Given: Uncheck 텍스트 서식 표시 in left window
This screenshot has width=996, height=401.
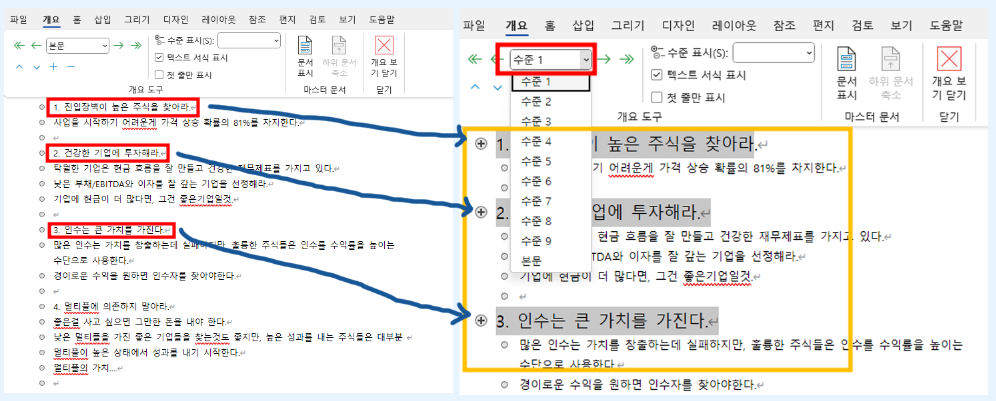Looking at the screenshot, I should (x=159, y=58).
